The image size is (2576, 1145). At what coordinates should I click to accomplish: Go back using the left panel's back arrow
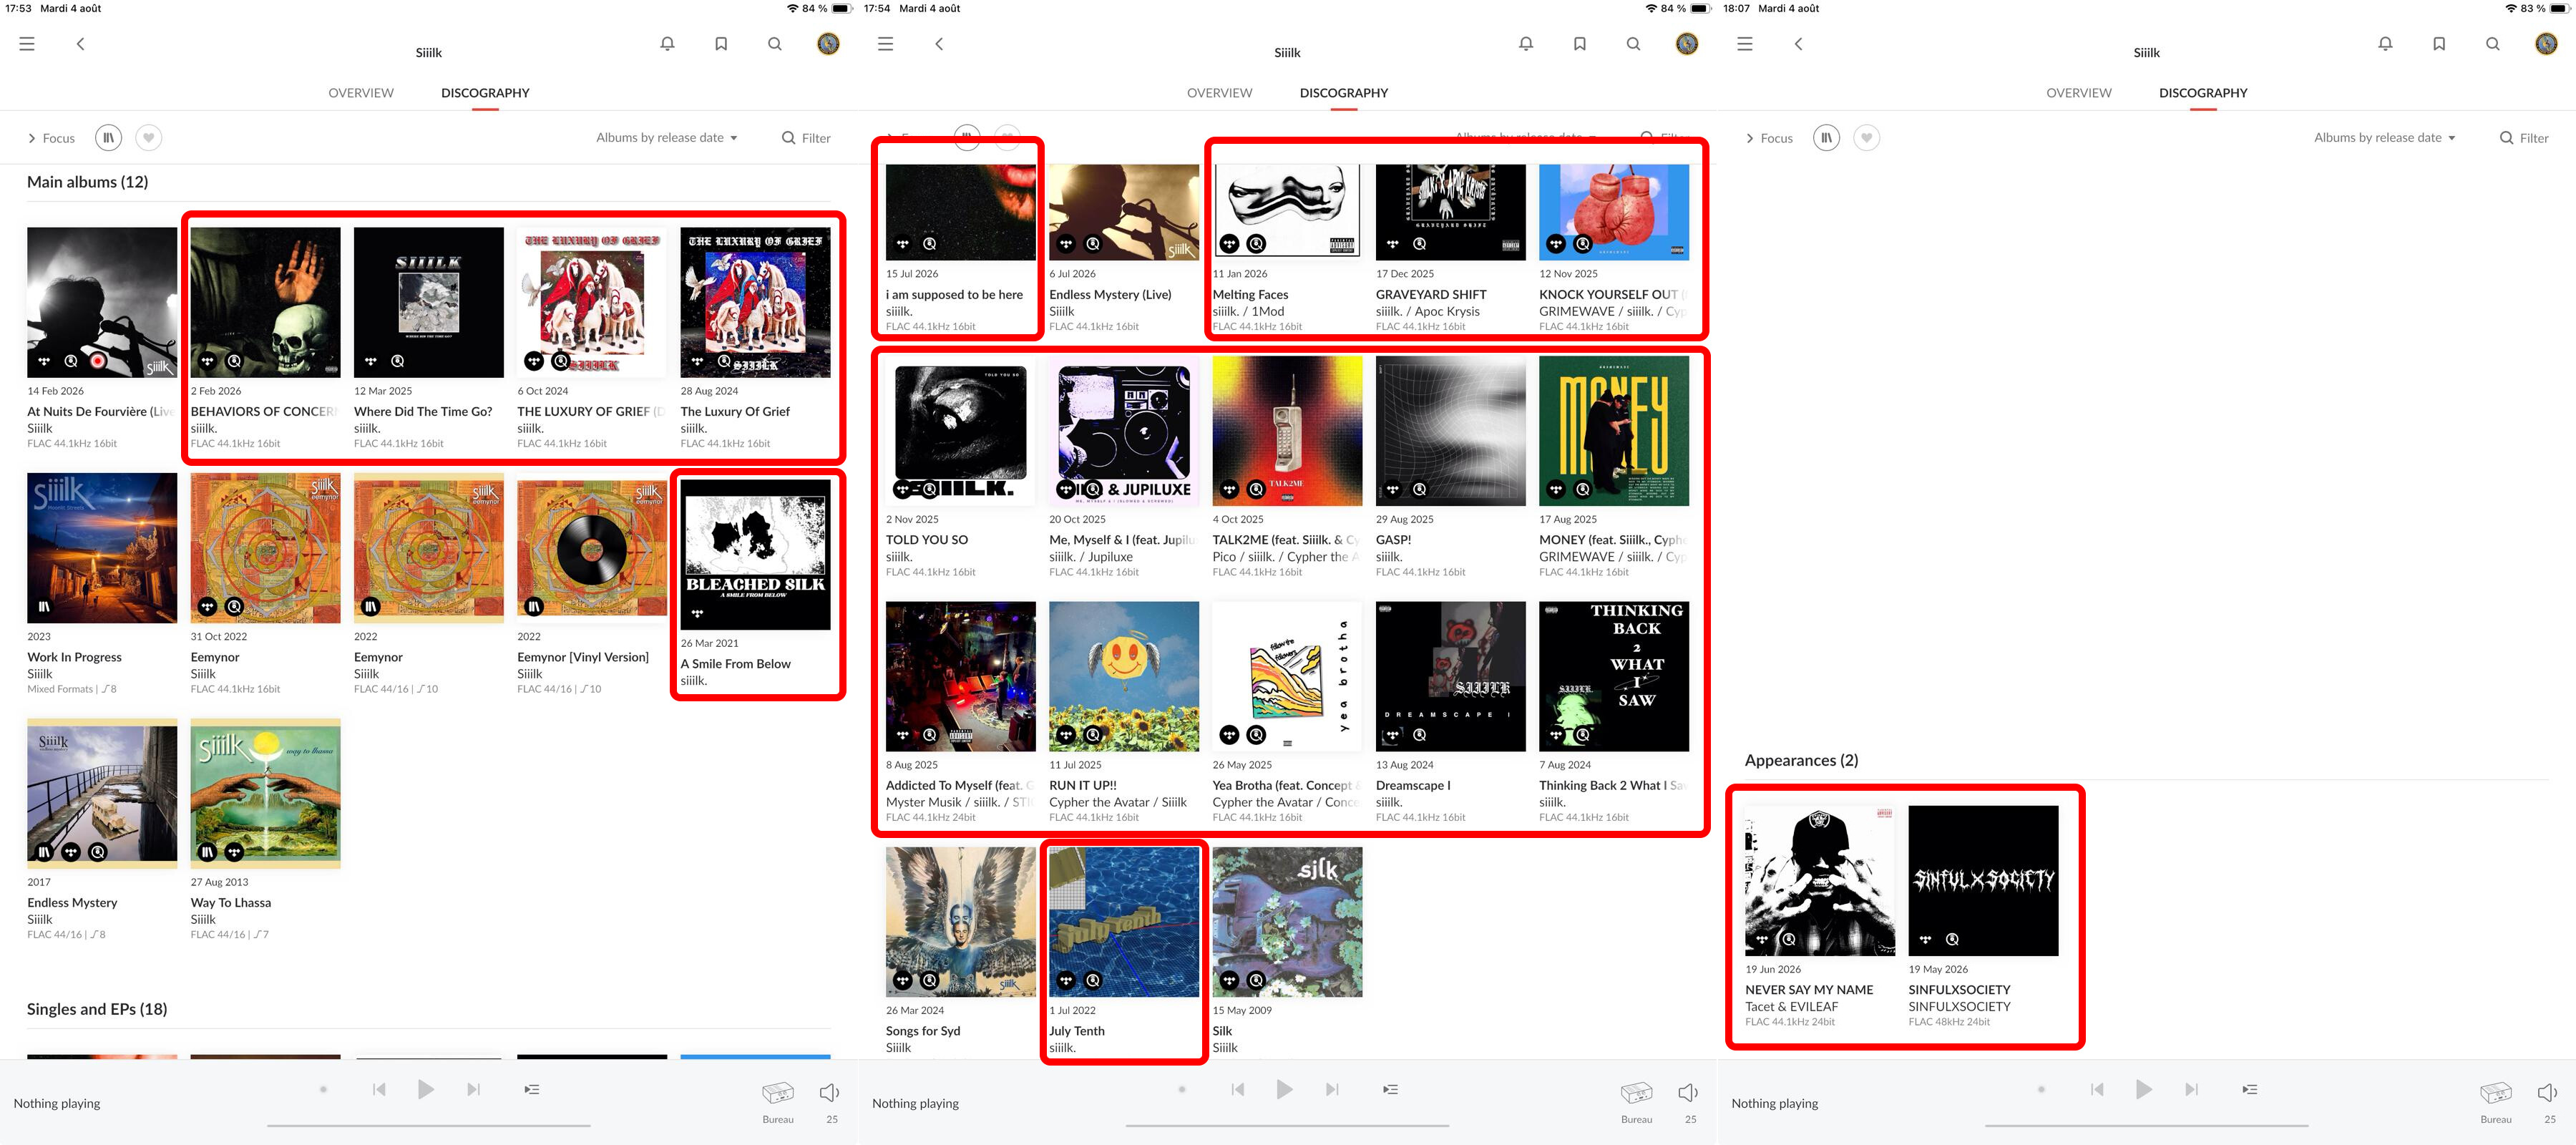[80, 44]
